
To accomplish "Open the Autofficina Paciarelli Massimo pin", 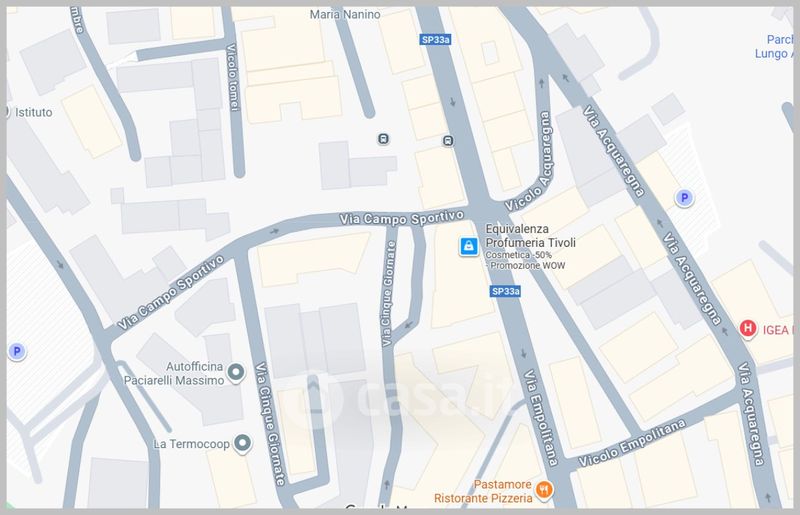I will click(236, 373).
